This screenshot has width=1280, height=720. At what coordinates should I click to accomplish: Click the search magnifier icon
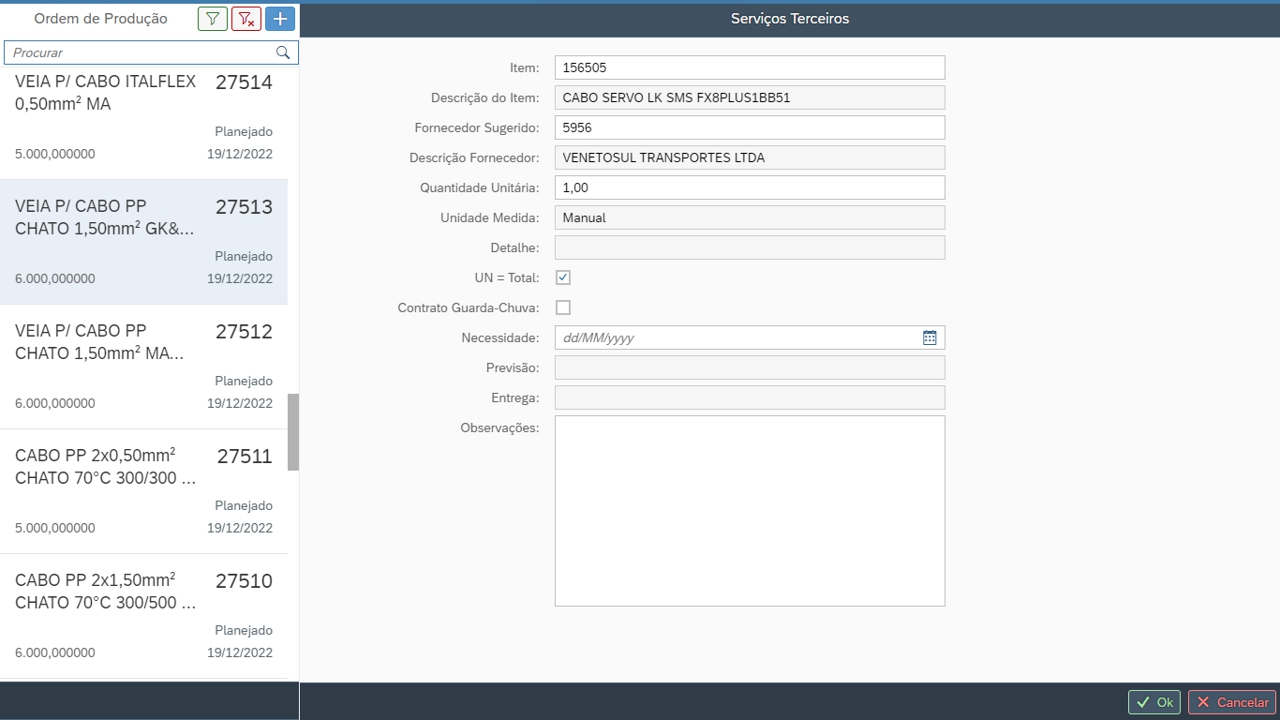pyautogui.click(x=283, y=53)
